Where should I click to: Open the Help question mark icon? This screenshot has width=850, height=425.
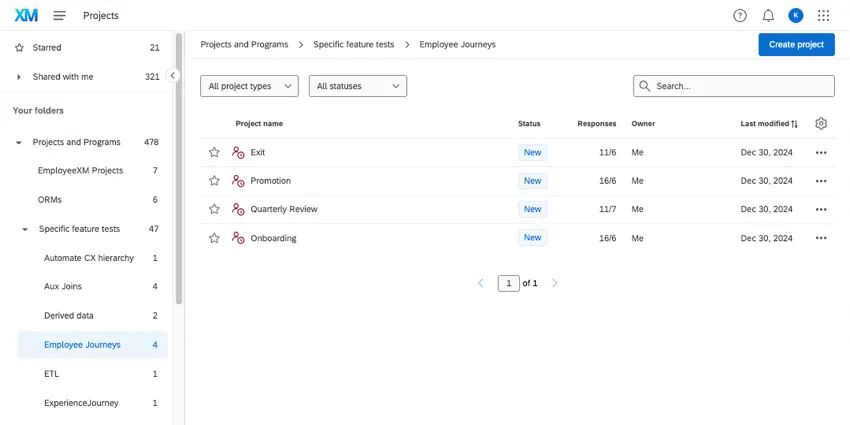(x=740, y=16)
